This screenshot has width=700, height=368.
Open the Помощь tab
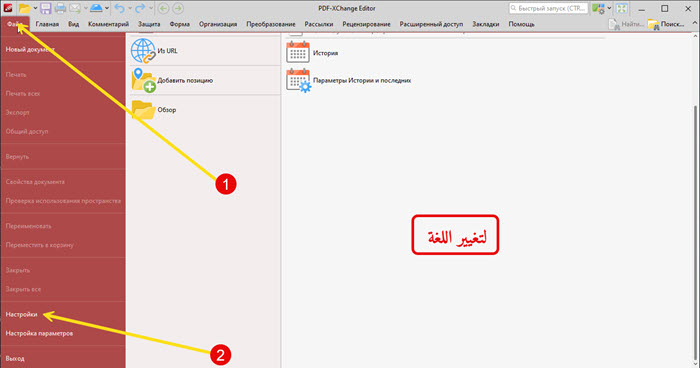point(521,24)
